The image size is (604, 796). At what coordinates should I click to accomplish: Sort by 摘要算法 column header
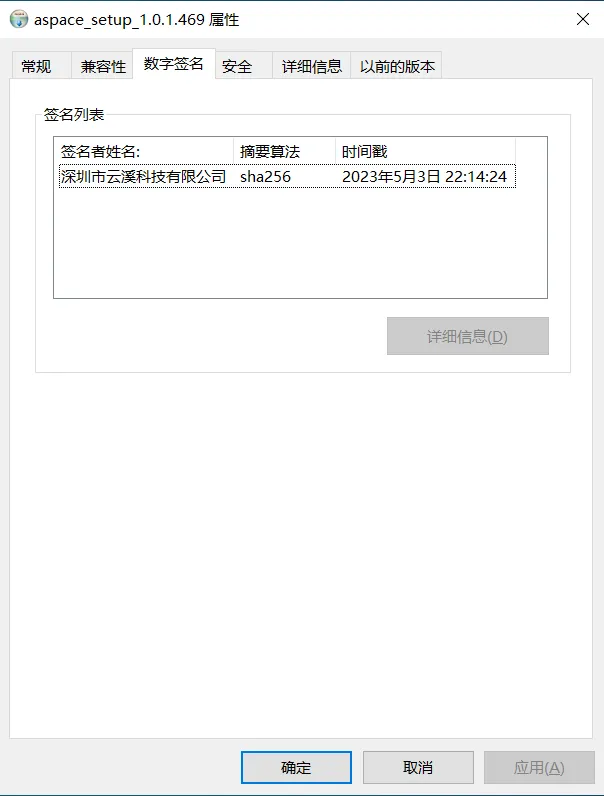[x=284, y=151]
